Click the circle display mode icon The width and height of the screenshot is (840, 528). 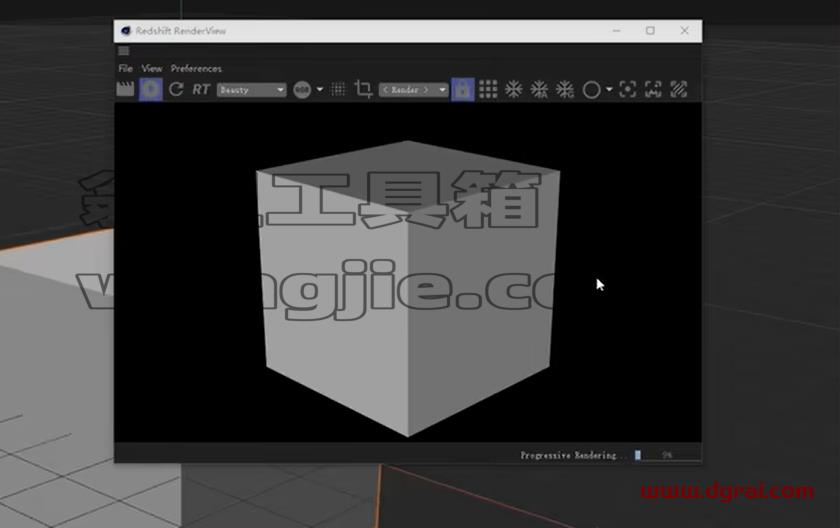point(591,89)
